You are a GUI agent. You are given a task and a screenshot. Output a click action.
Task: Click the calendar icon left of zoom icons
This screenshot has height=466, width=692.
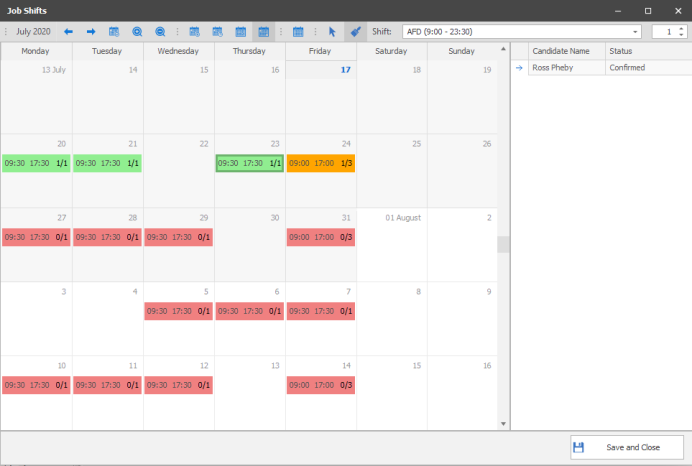(114, 32)
